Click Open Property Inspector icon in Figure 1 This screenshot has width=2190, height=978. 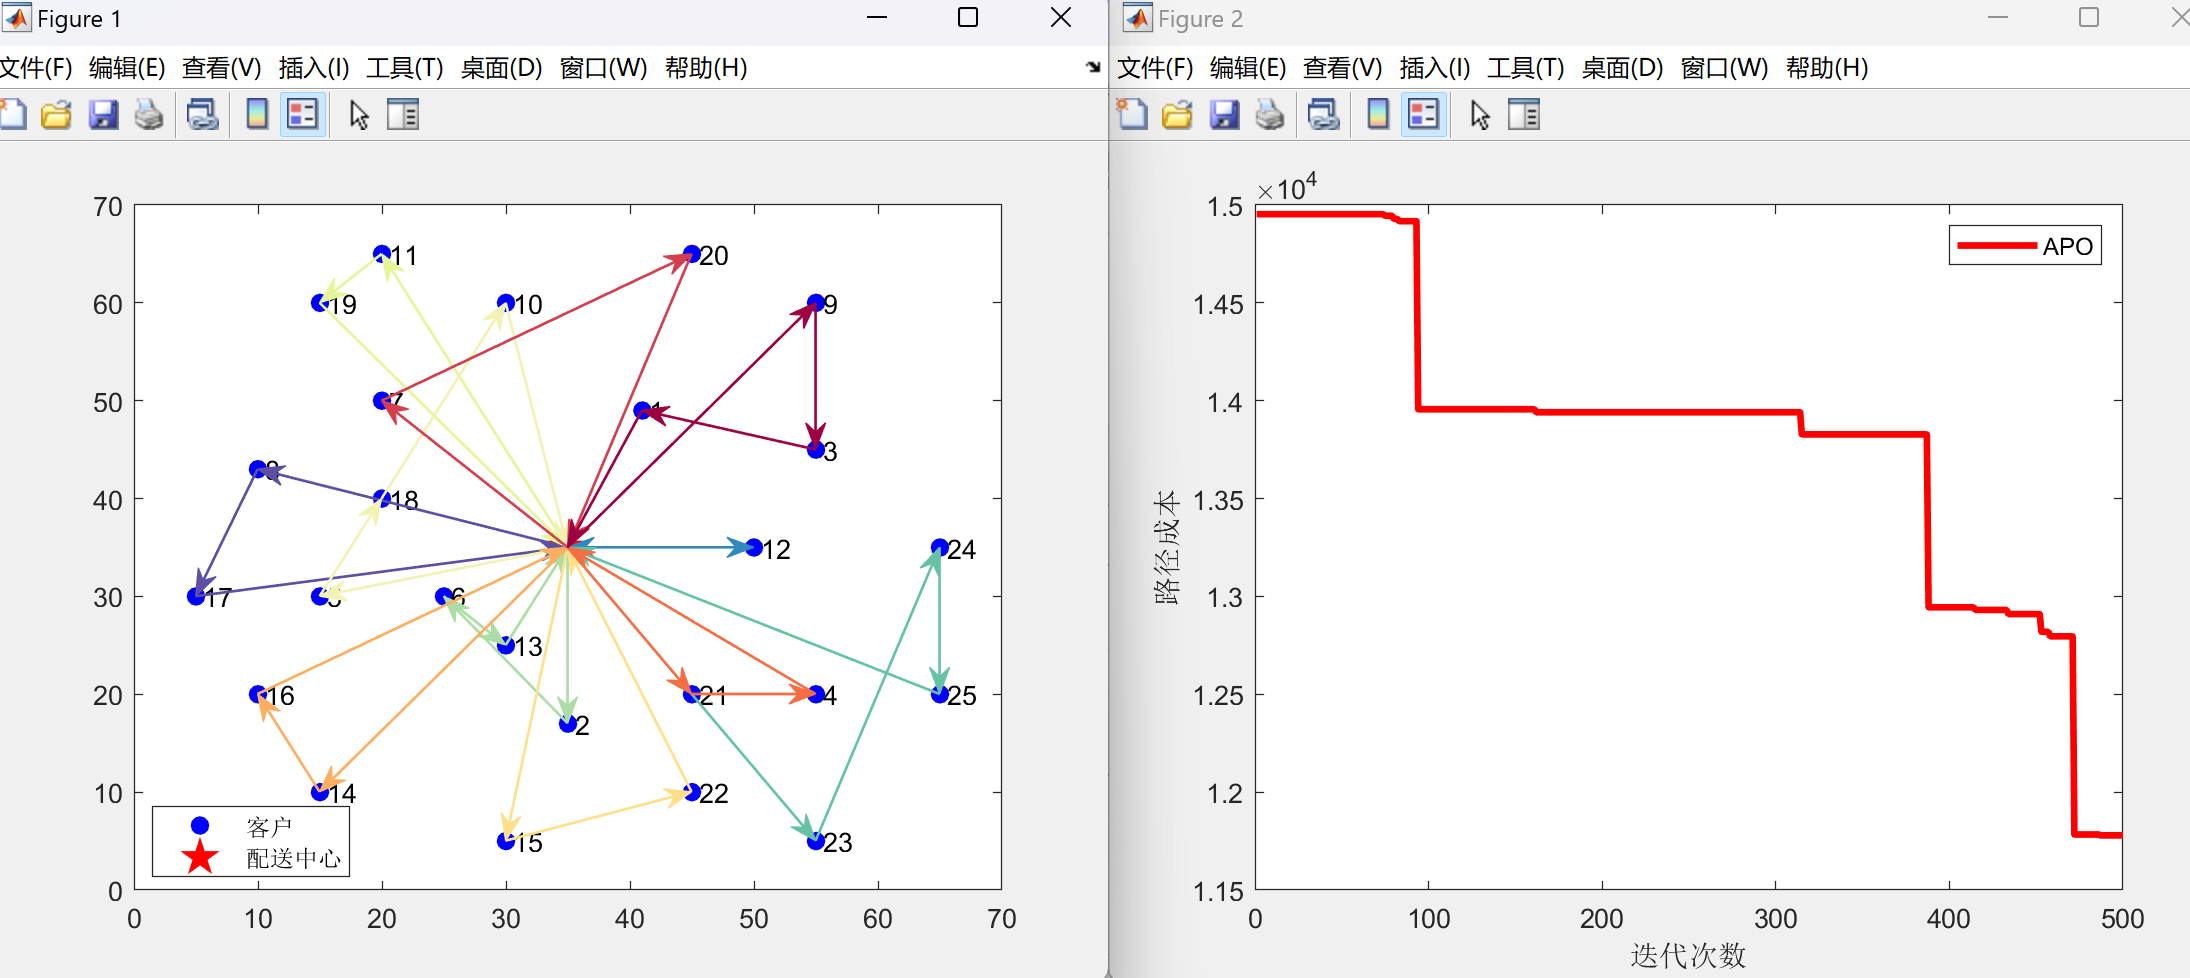pos(403,115)
